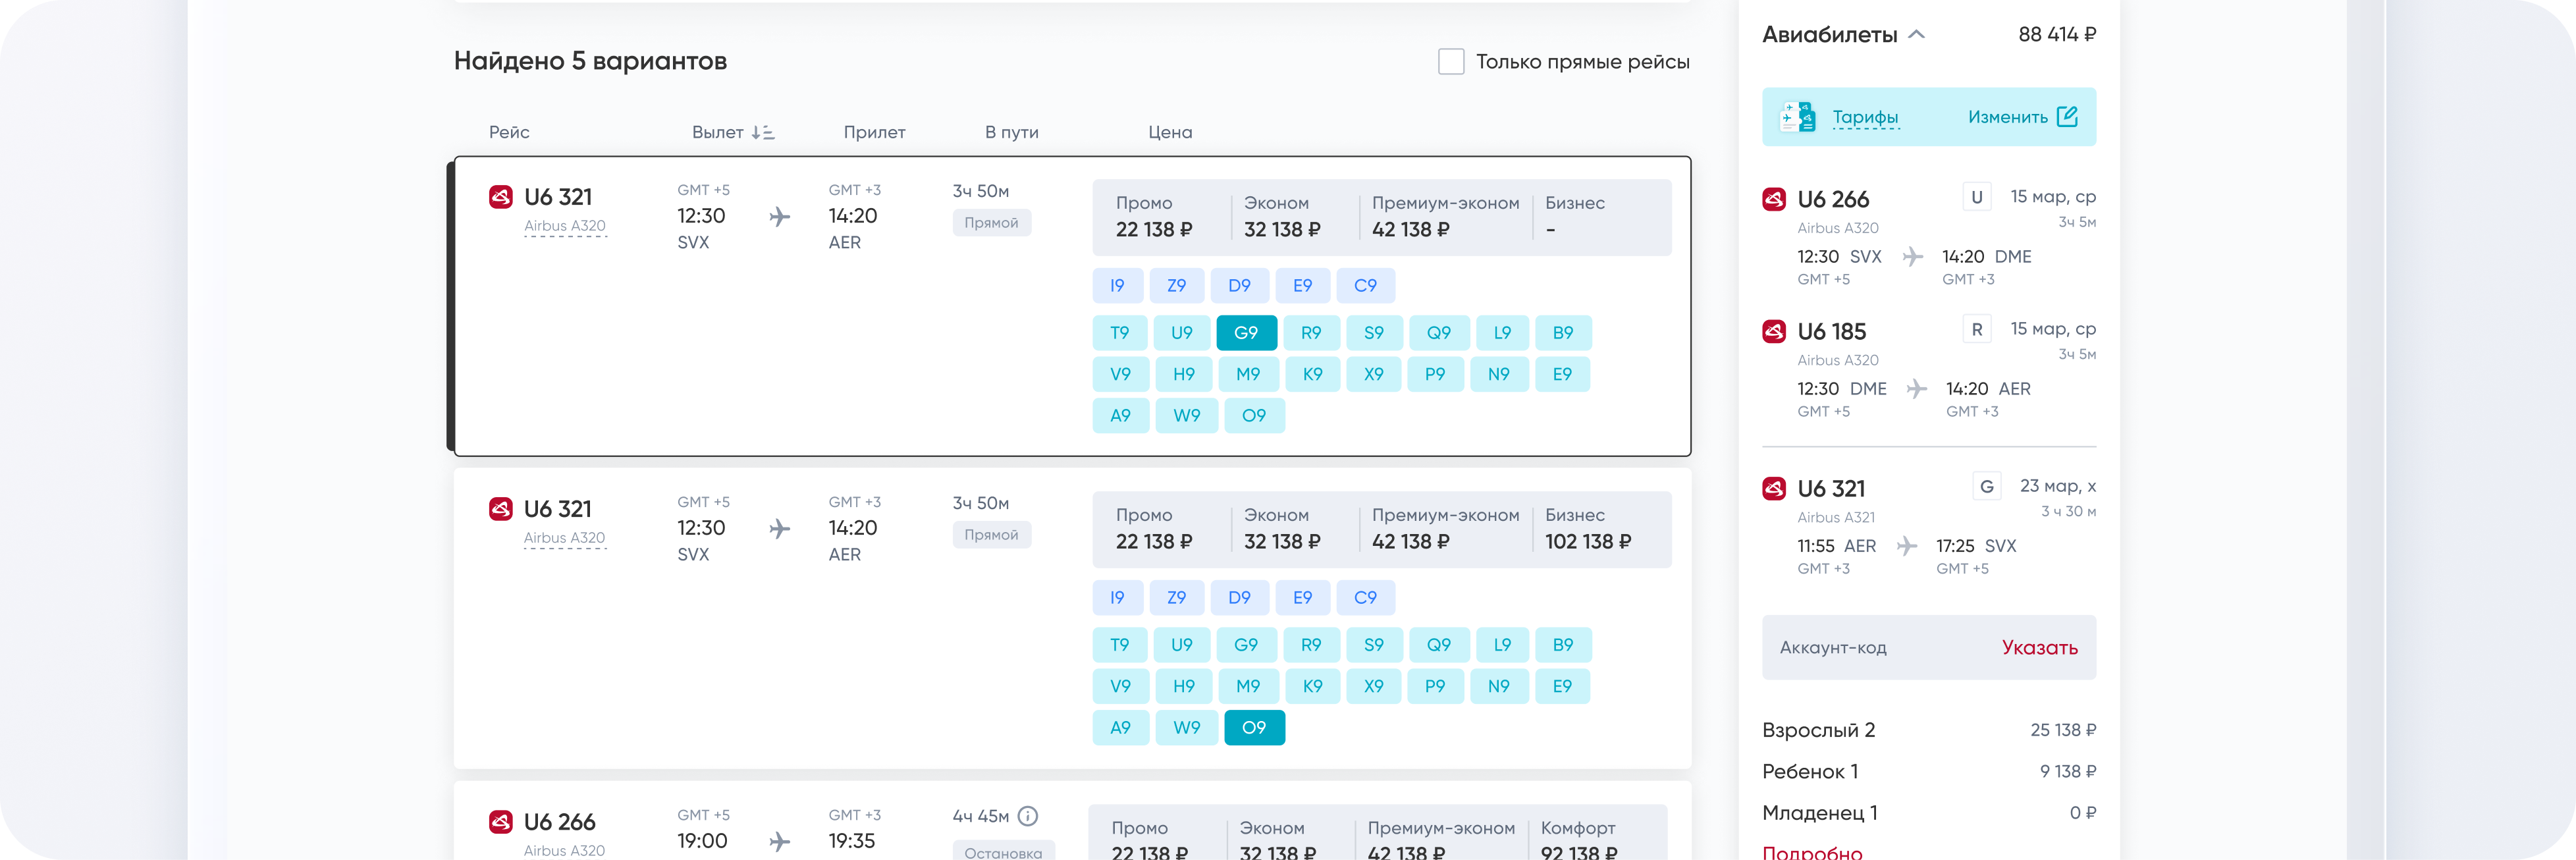The image size is (2576, 860).
Task: Click Указать for account code
Action: tap(2039, 647)
